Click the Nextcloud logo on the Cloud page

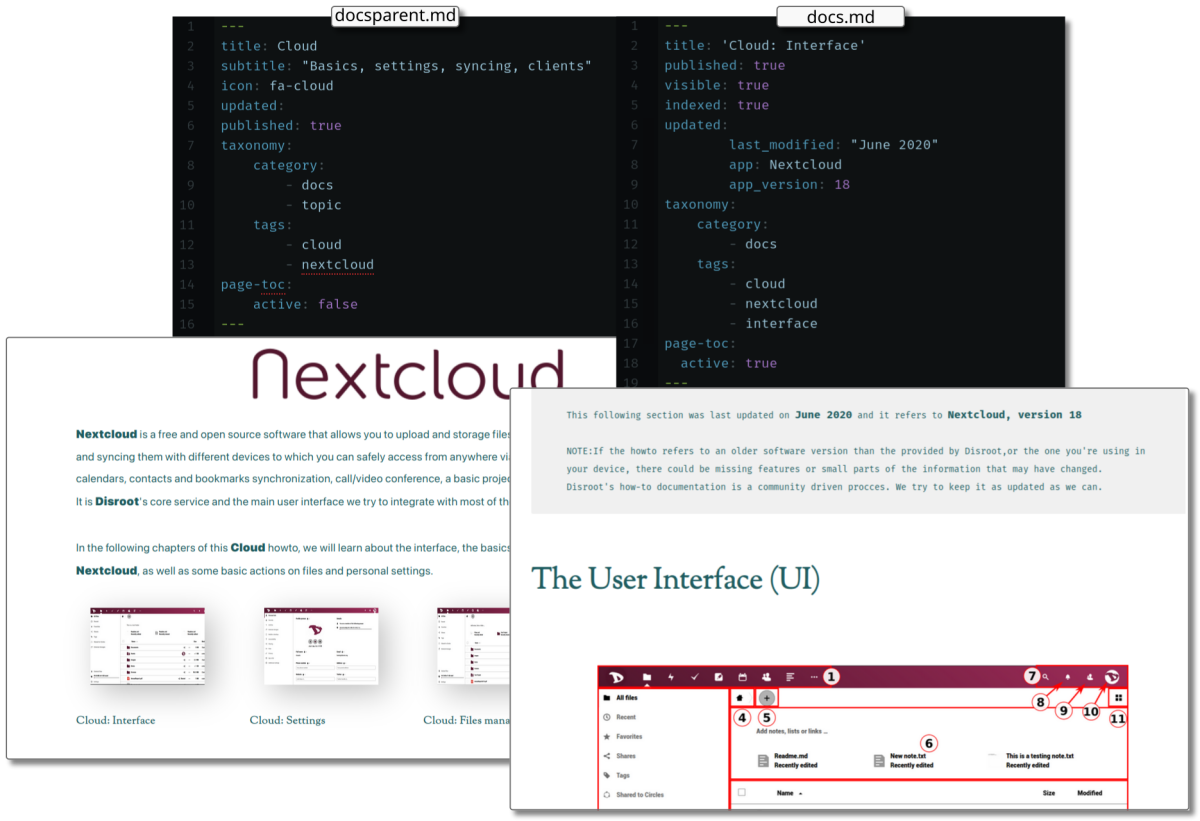pos(408,375)
